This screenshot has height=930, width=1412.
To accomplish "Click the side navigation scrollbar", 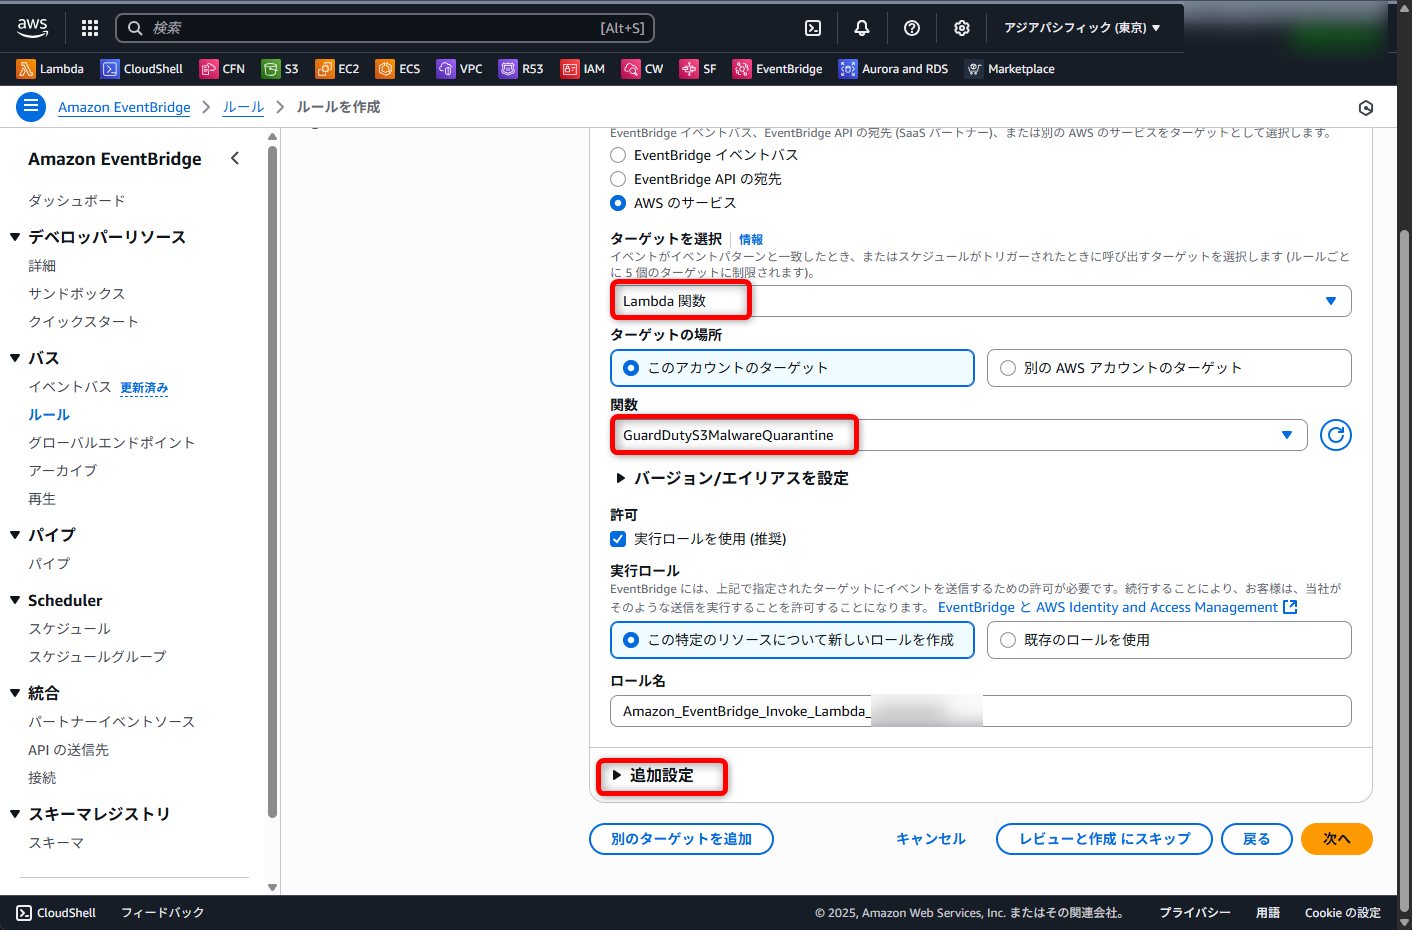I will pos(272,482).
